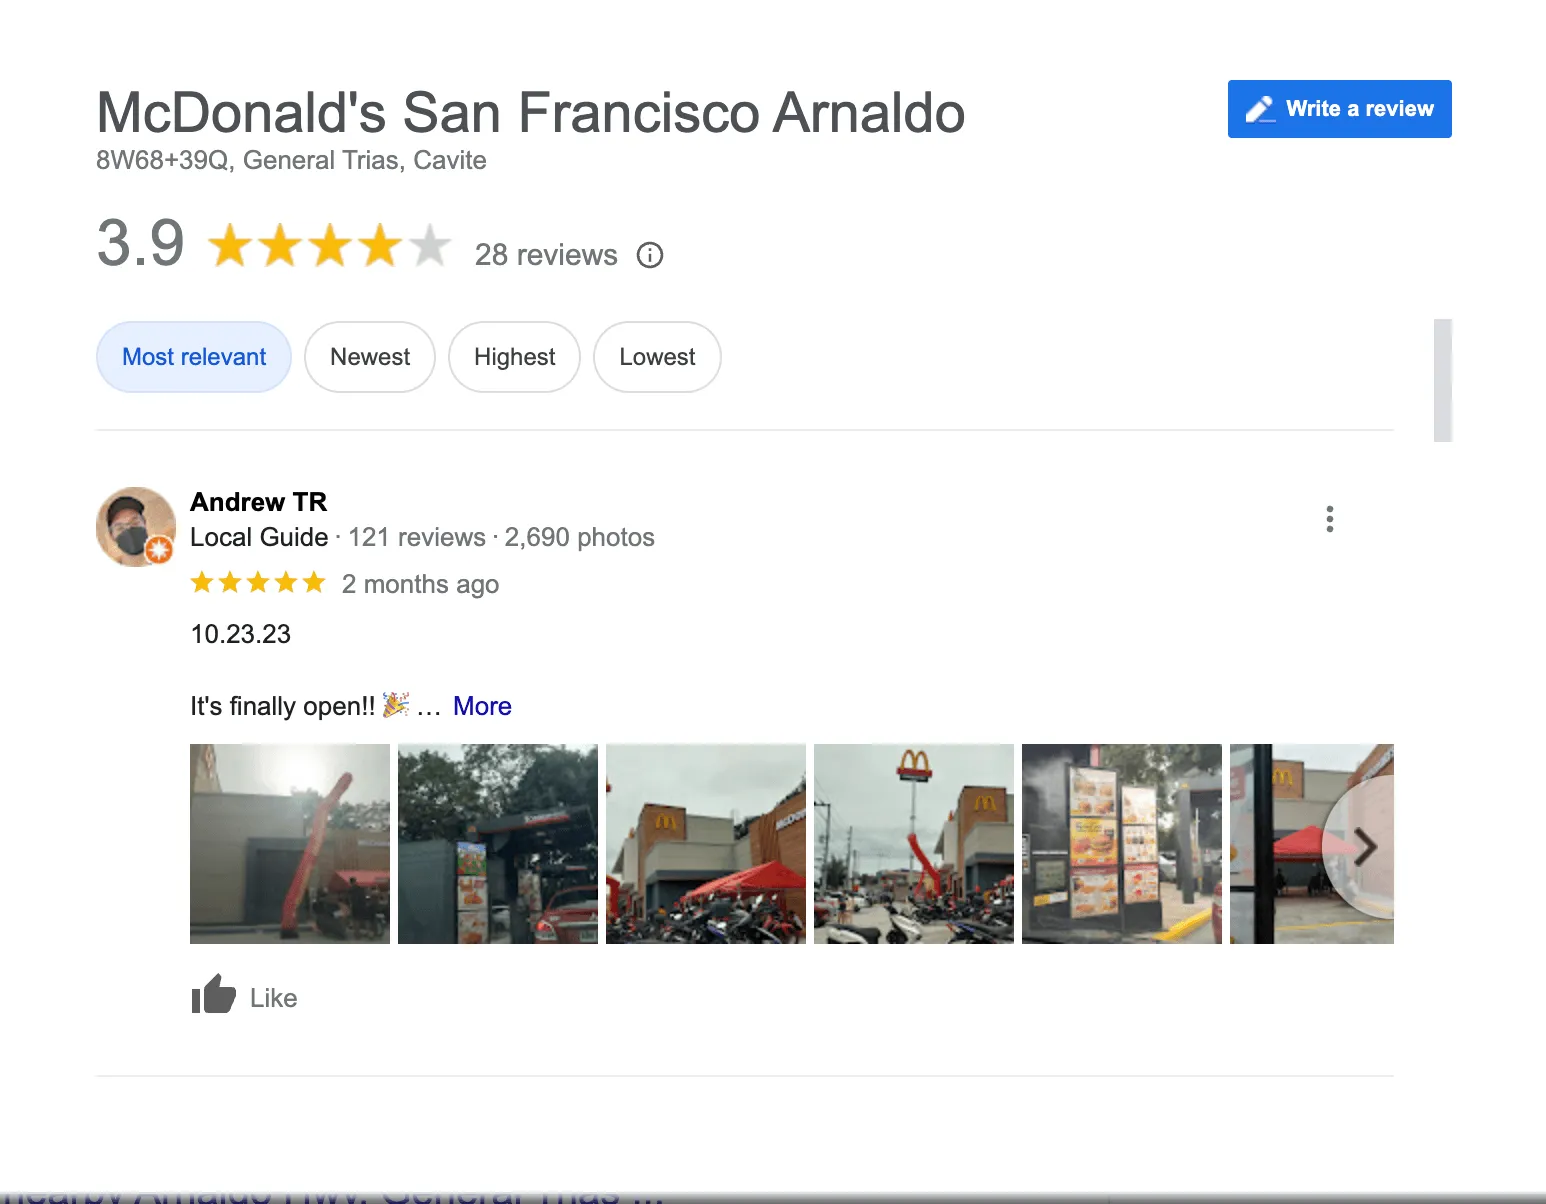This screenshot has width=1546, height=1204.
Task: Select the Highest reviews filter
Action: pyautogui.click(x=514, y=357)
